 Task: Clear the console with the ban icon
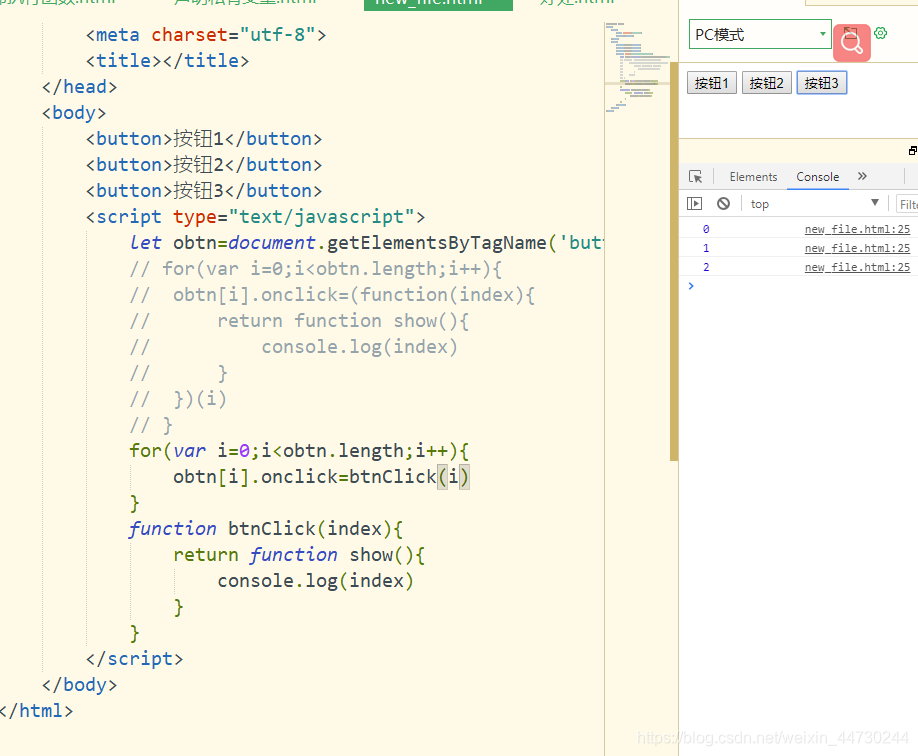(724, 203)
